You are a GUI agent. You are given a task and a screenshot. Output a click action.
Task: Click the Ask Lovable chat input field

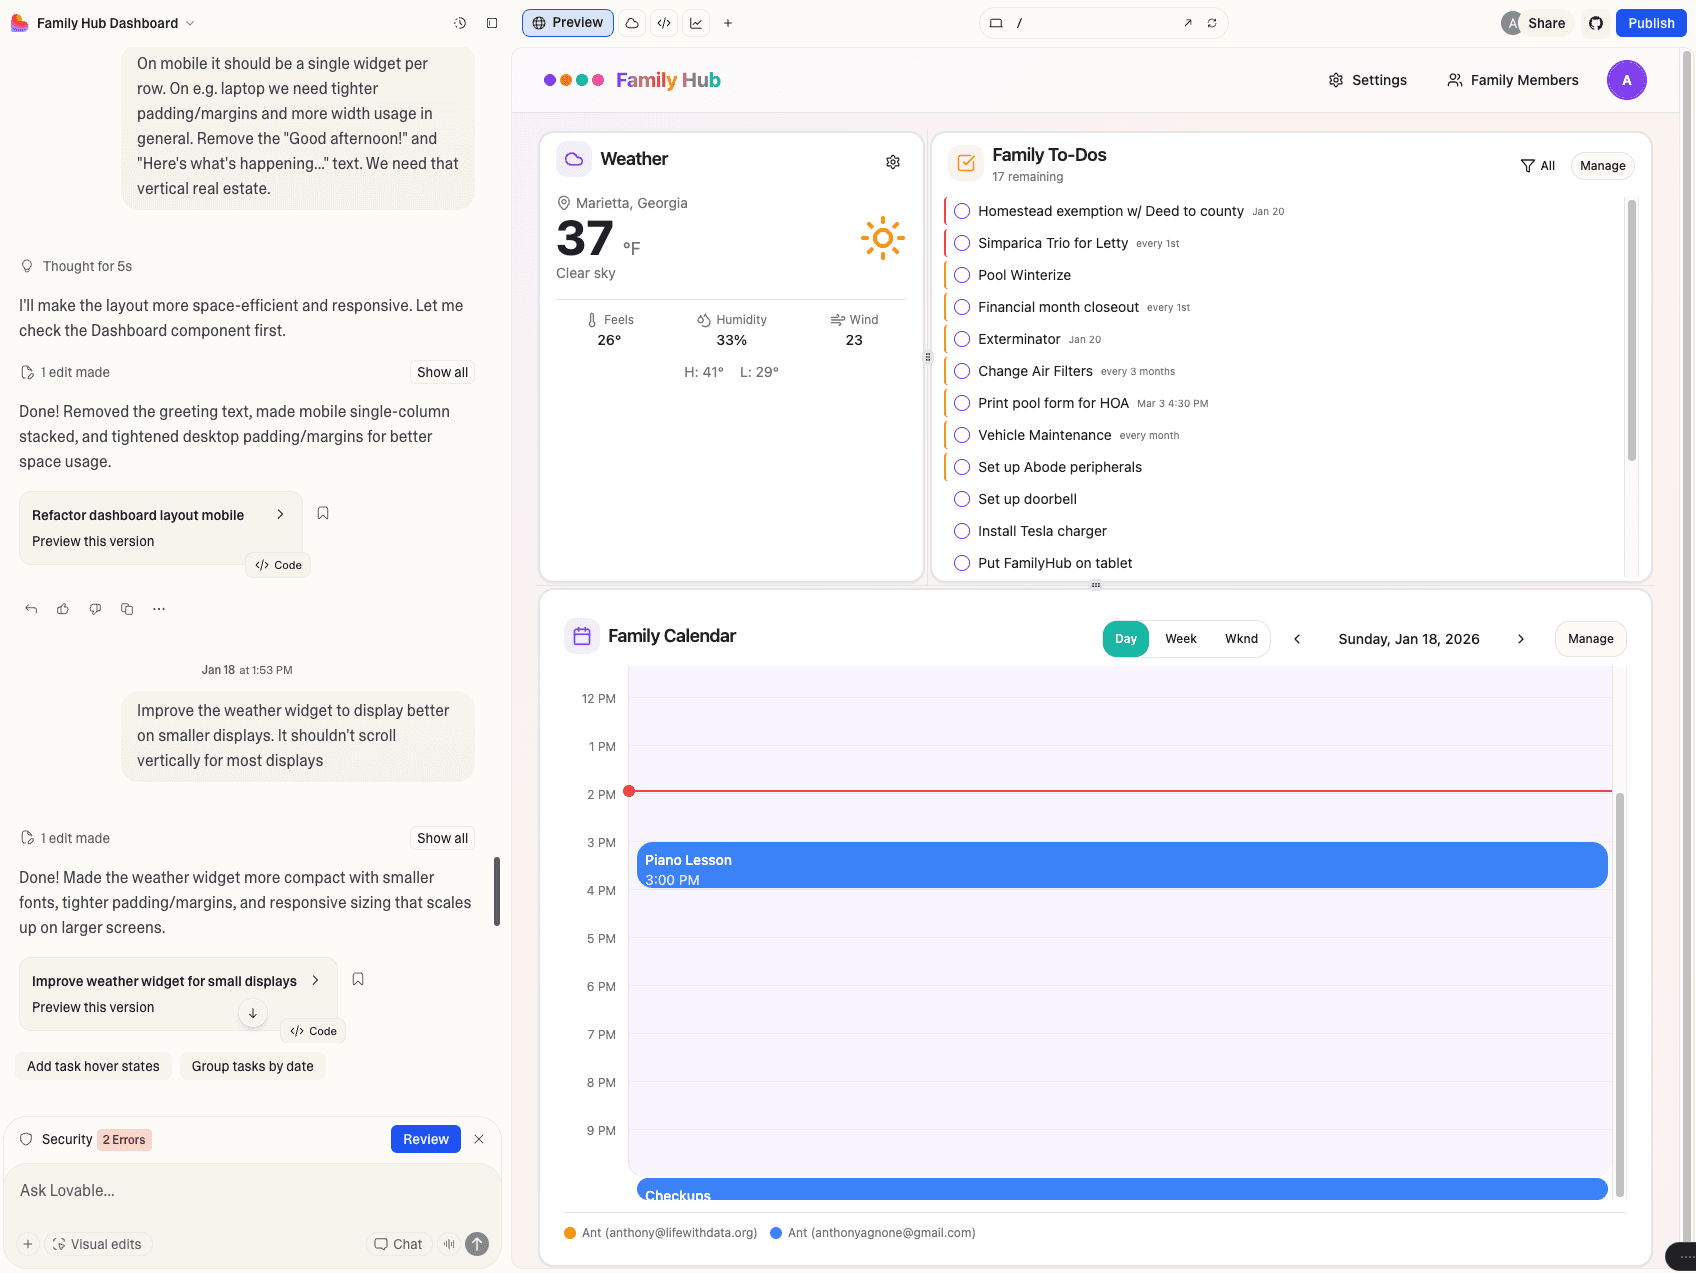point(200,1190)
